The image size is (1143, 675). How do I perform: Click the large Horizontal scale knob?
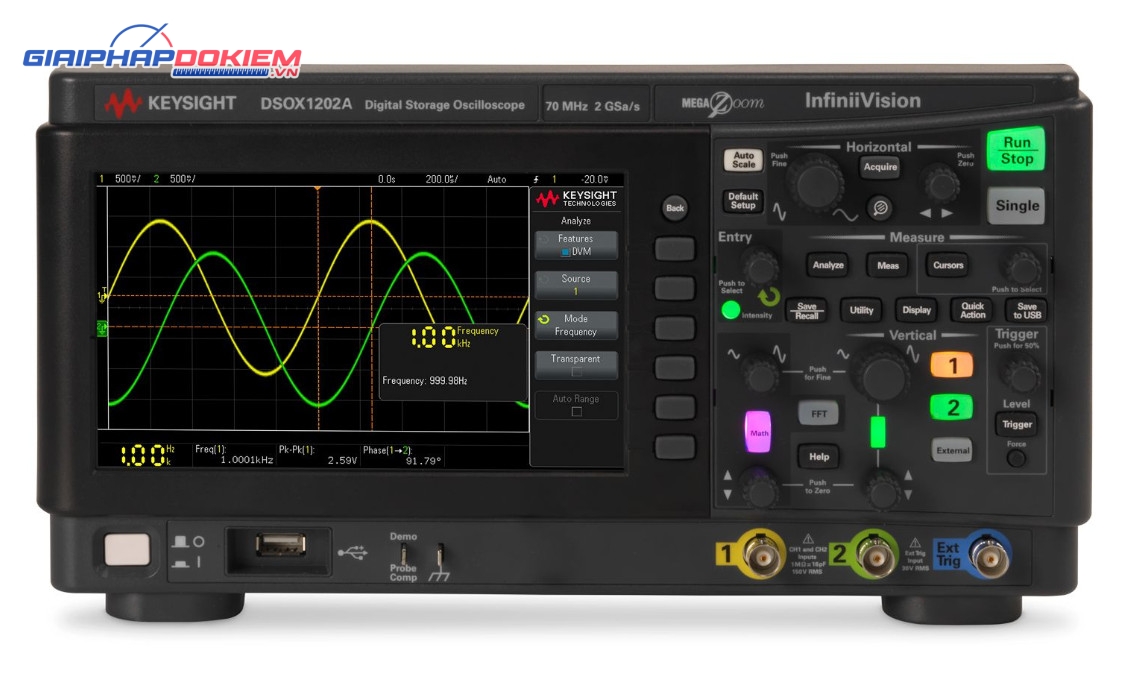click(816, 183)
